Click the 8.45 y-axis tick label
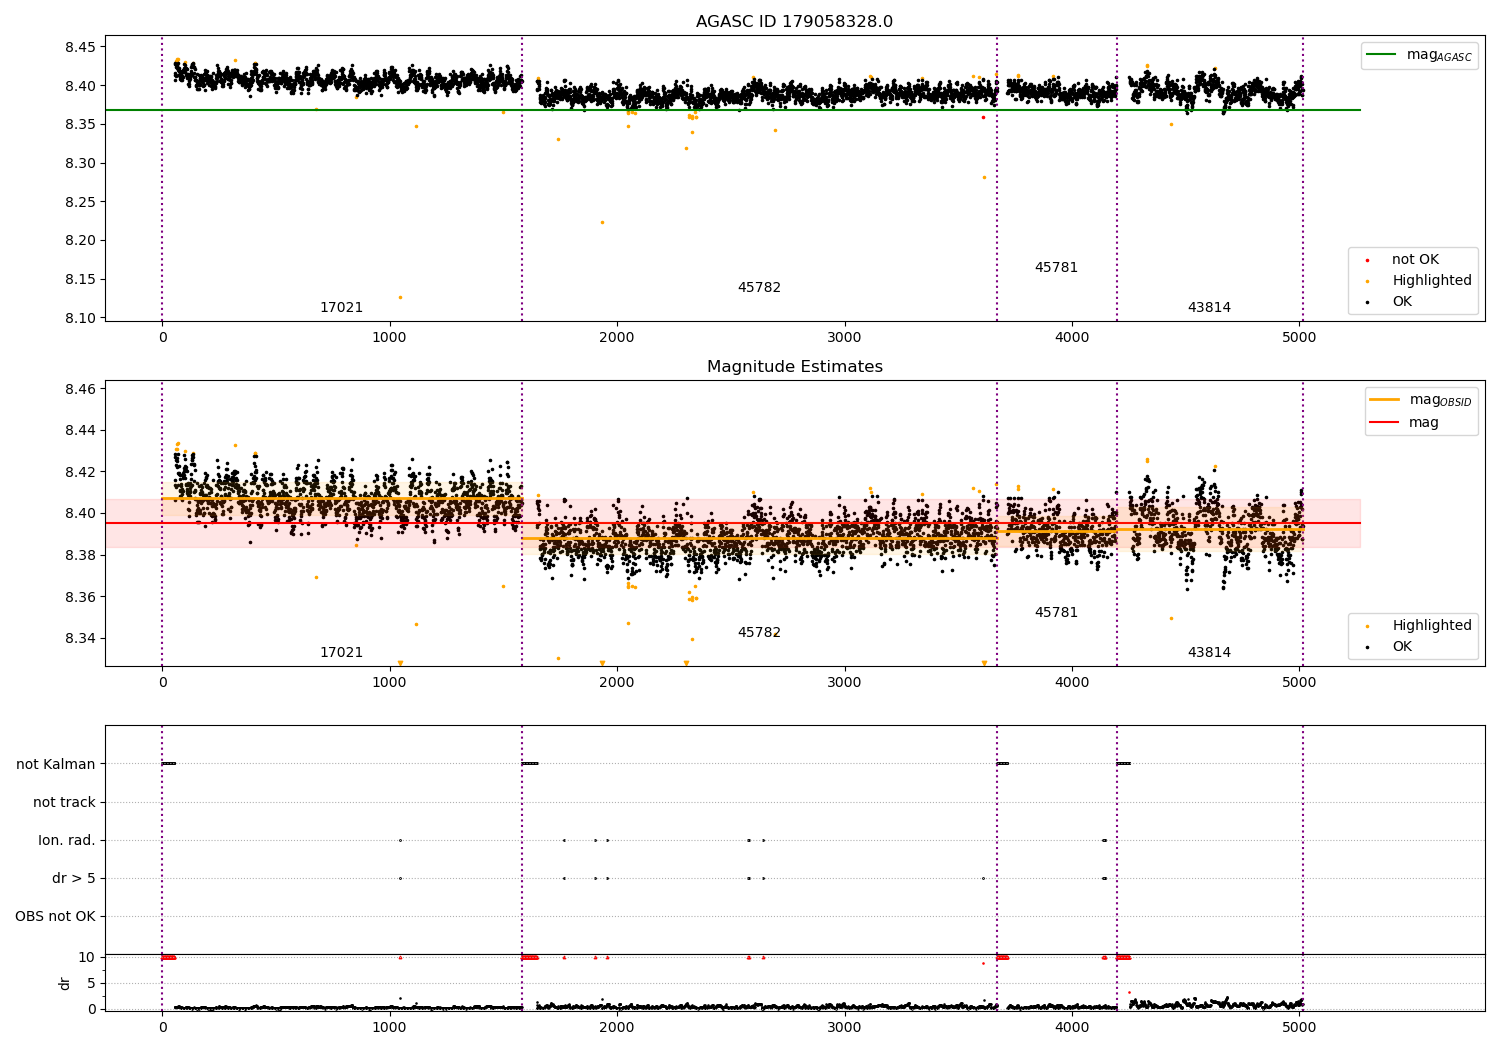The image size is (1500, 1050). click(80, 47)
